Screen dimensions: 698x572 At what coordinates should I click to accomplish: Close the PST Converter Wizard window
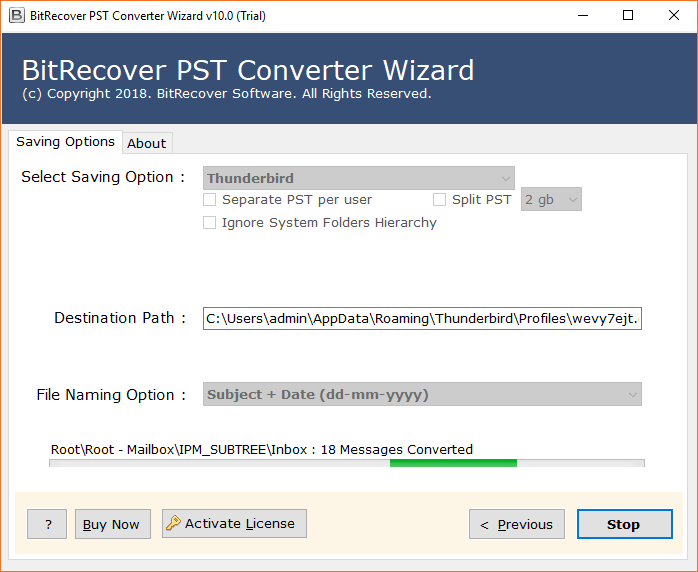point(674,16)
